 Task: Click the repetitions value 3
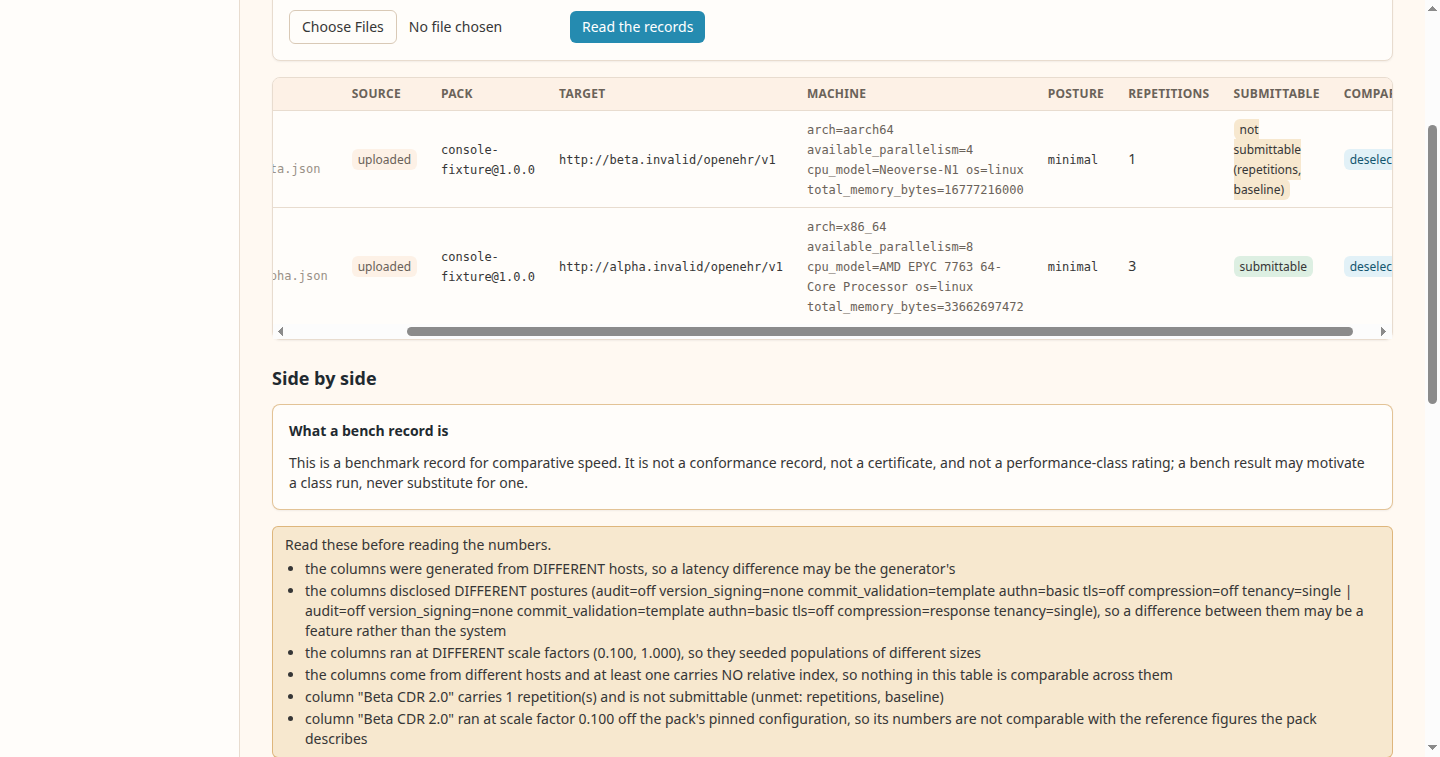1132,266
